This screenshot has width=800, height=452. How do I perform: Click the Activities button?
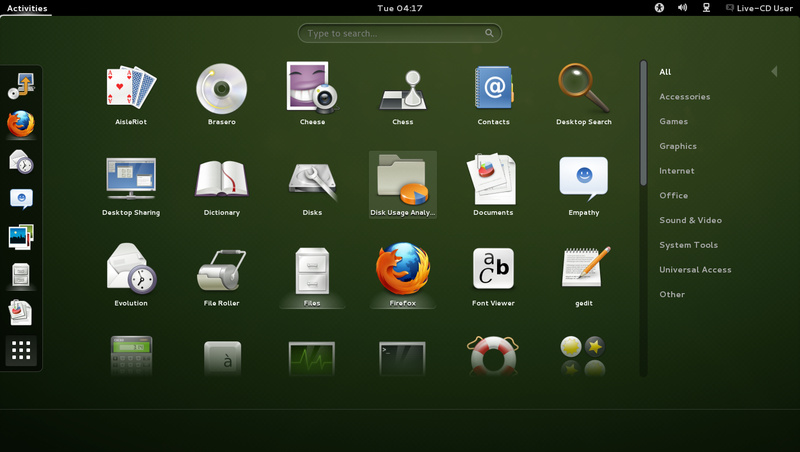pyautogui.click(x=27, y=8)
